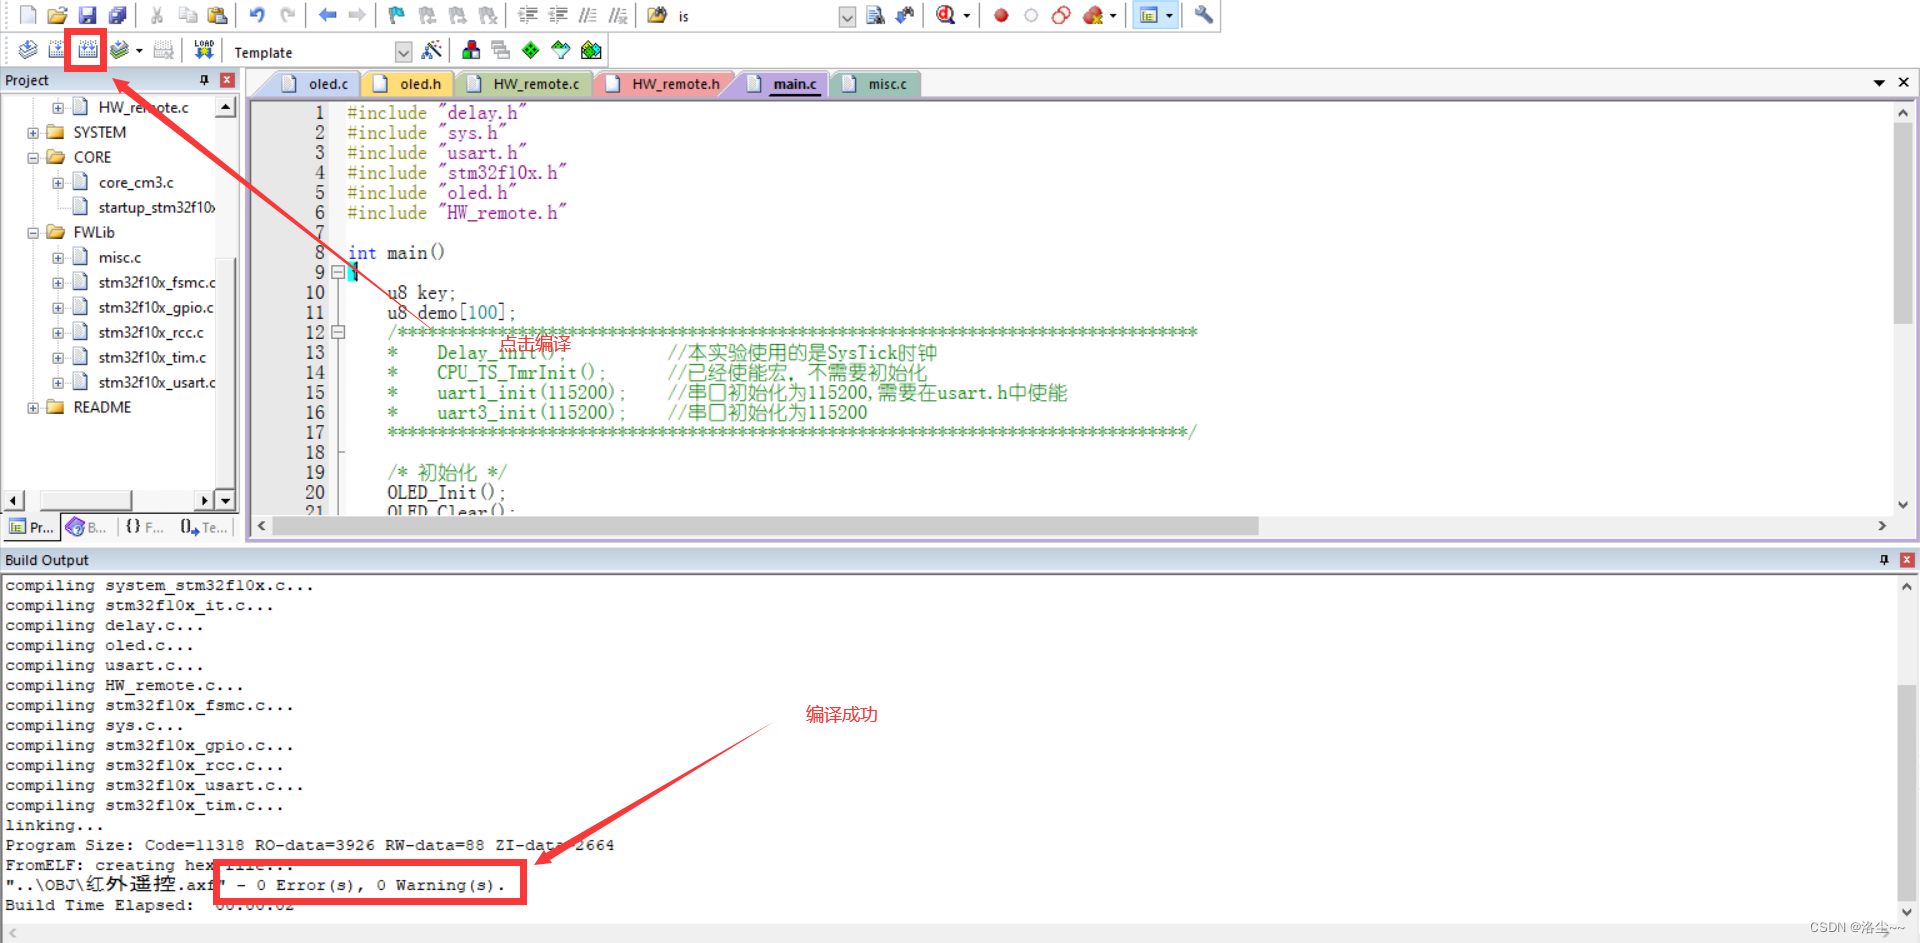Switch to the oled.c tab
Viewport: 1920px width, 943px height.
[316, 84]
